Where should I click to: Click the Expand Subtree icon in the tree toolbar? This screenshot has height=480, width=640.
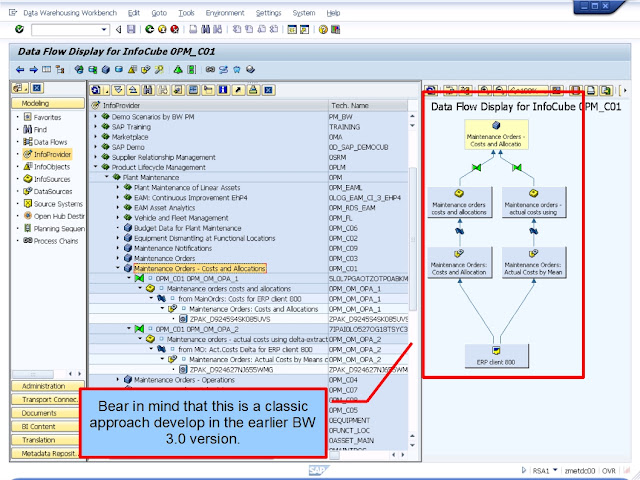click(x=118, y=90)
